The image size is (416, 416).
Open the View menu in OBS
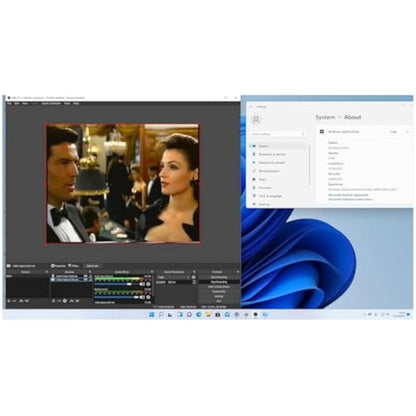click(x=25, y=104)
